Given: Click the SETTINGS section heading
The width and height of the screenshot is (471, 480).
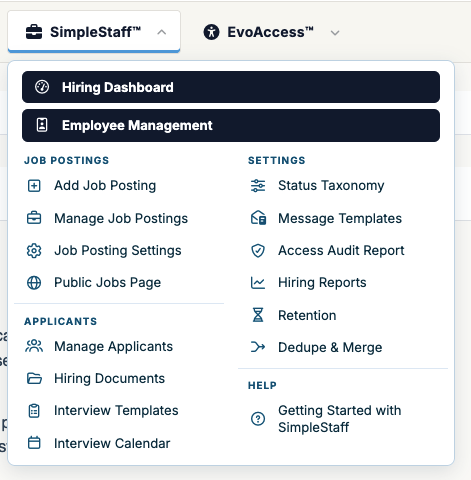Looking at the screenshot, I should (277, 160).
